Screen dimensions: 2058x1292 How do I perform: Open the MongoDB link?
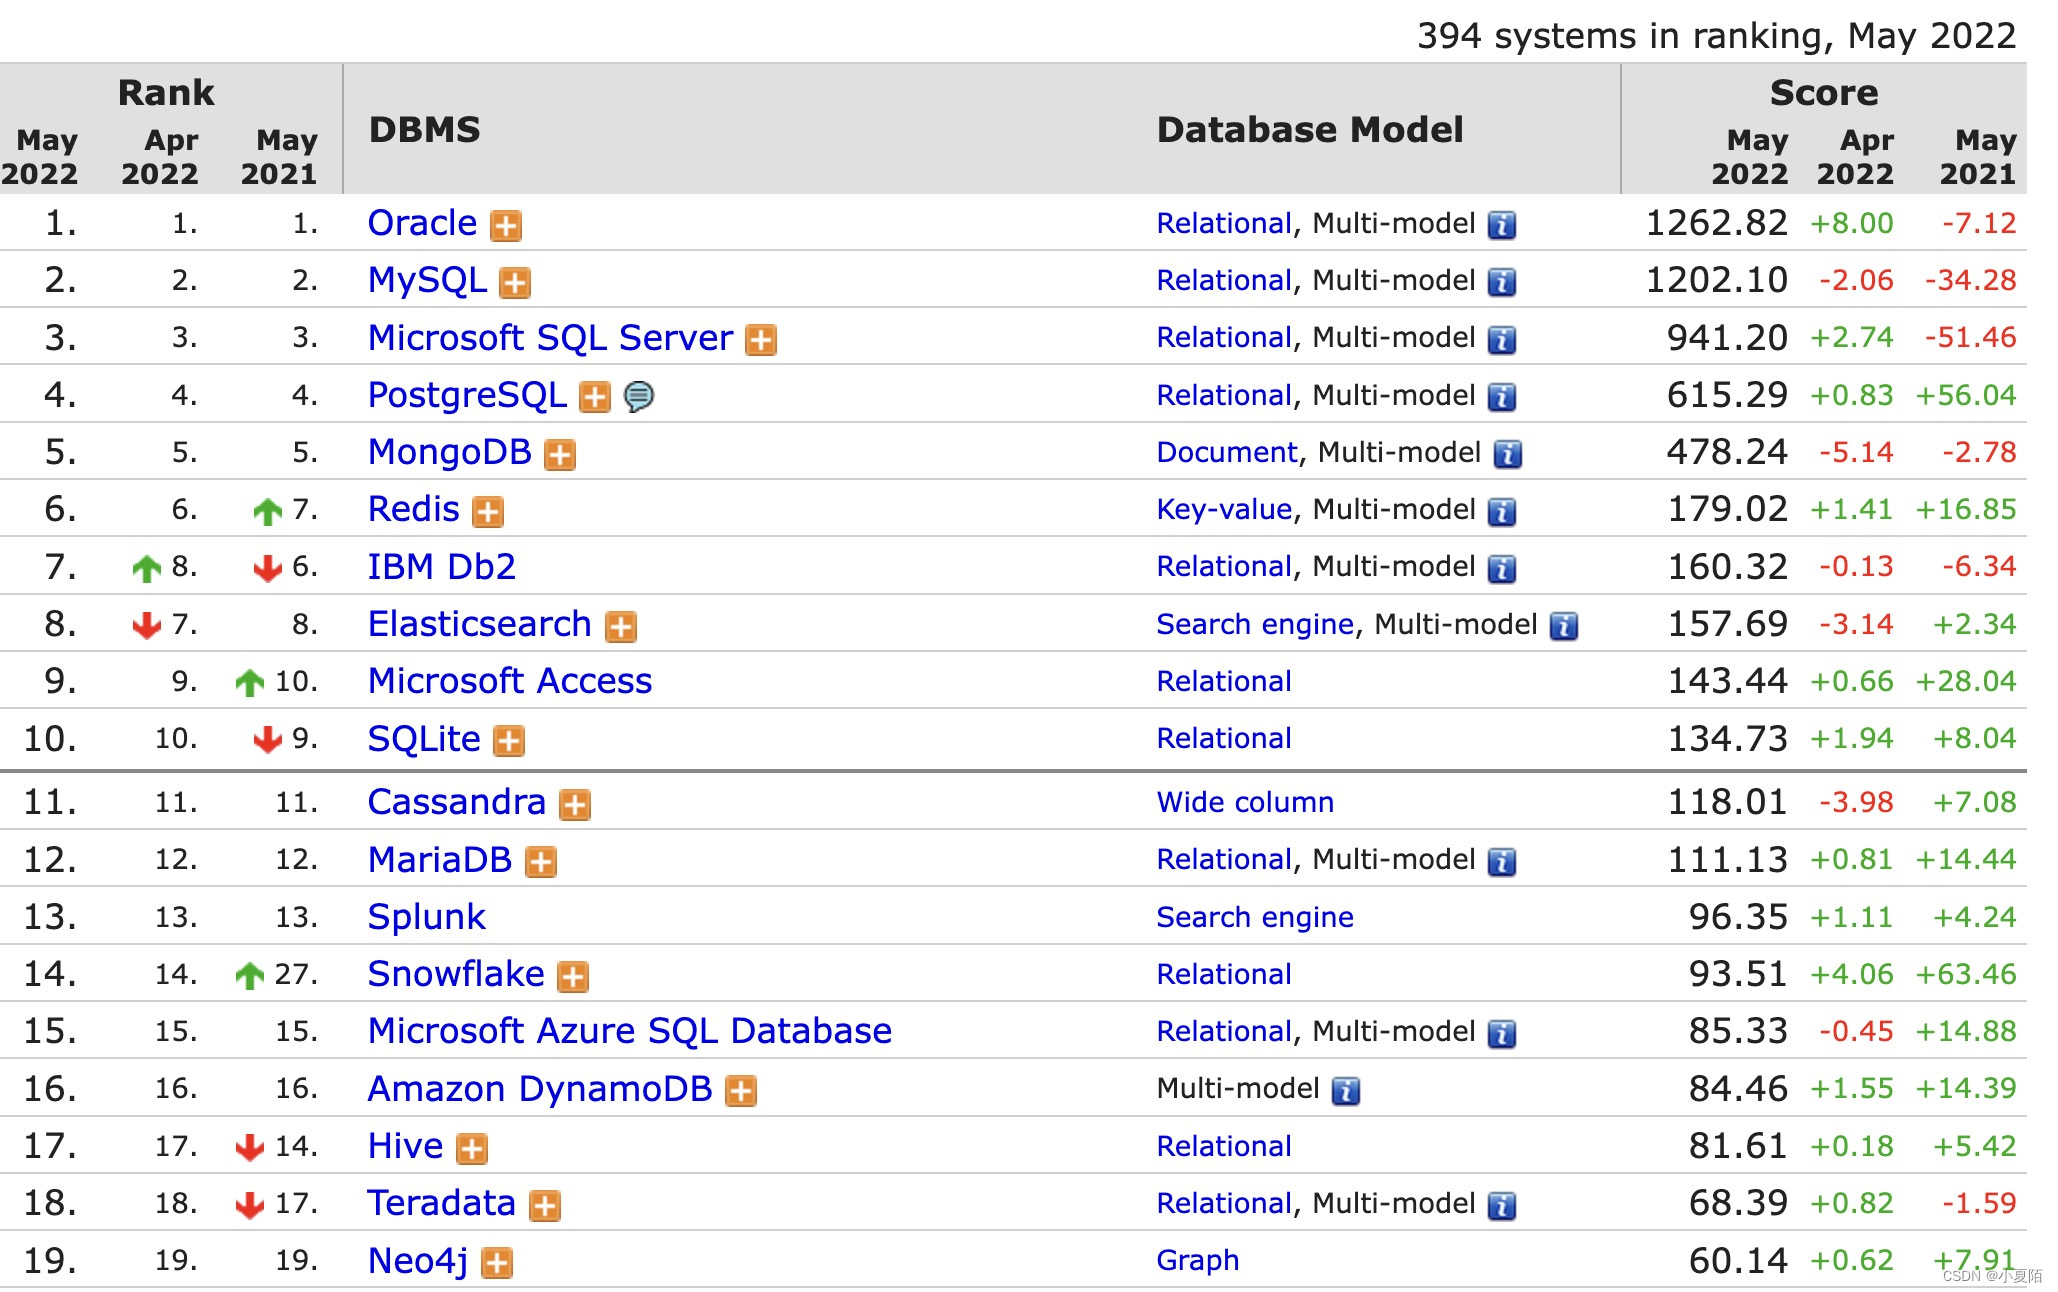point(449,452)
